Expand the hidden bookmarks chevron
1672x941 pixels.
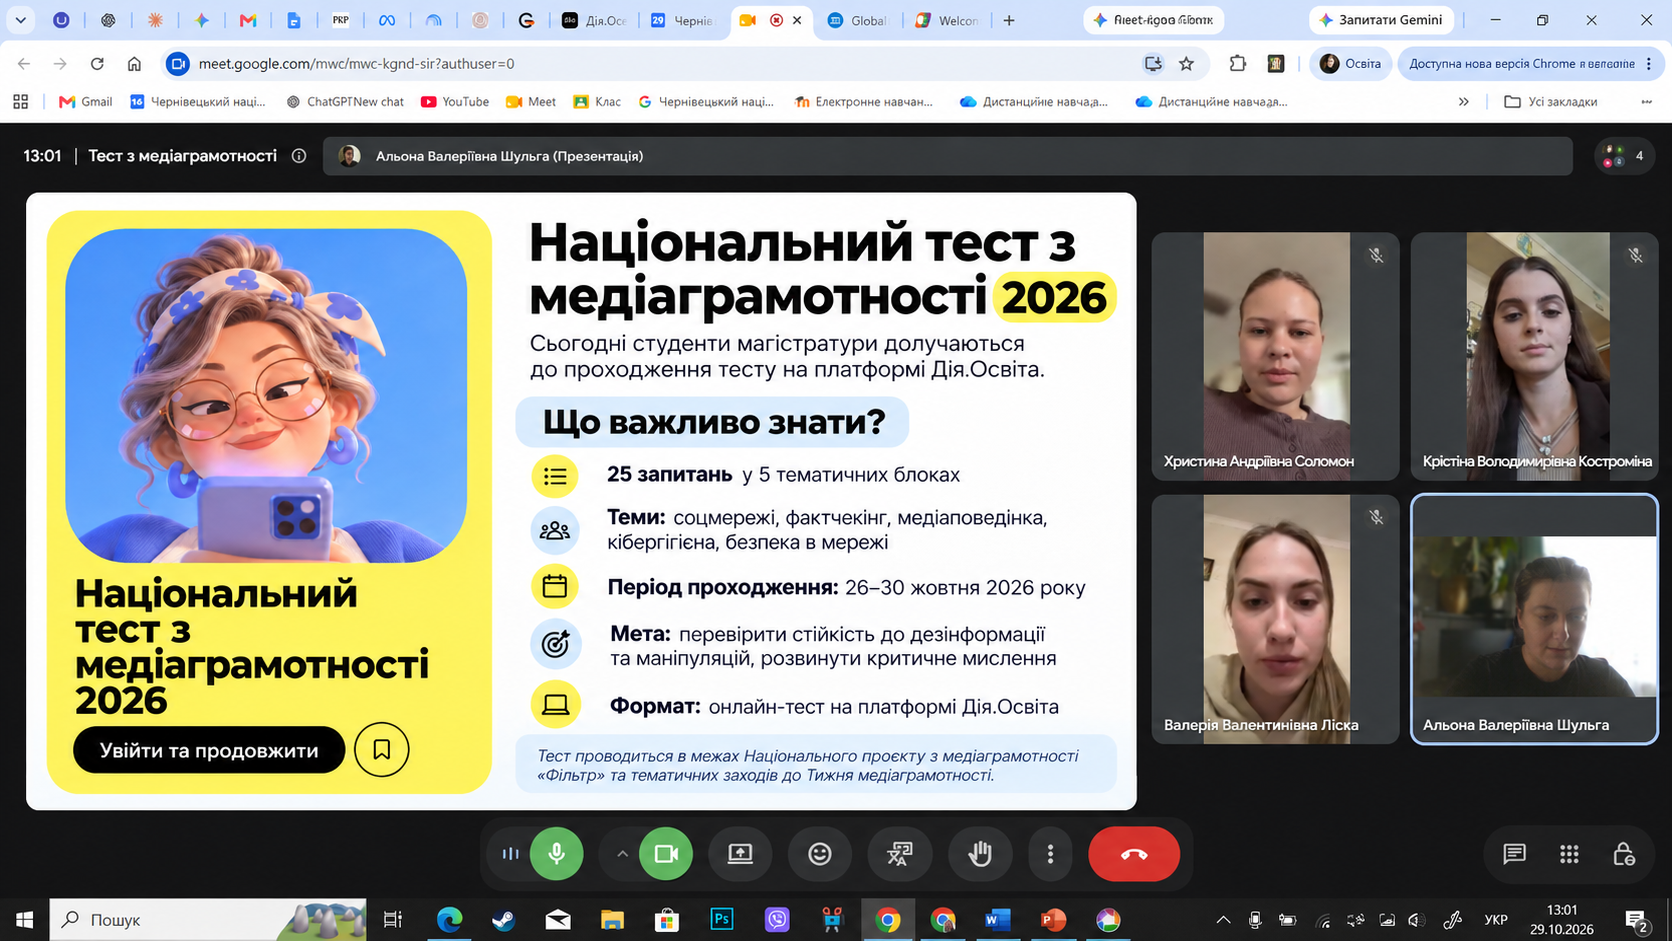coord(1464,102)
